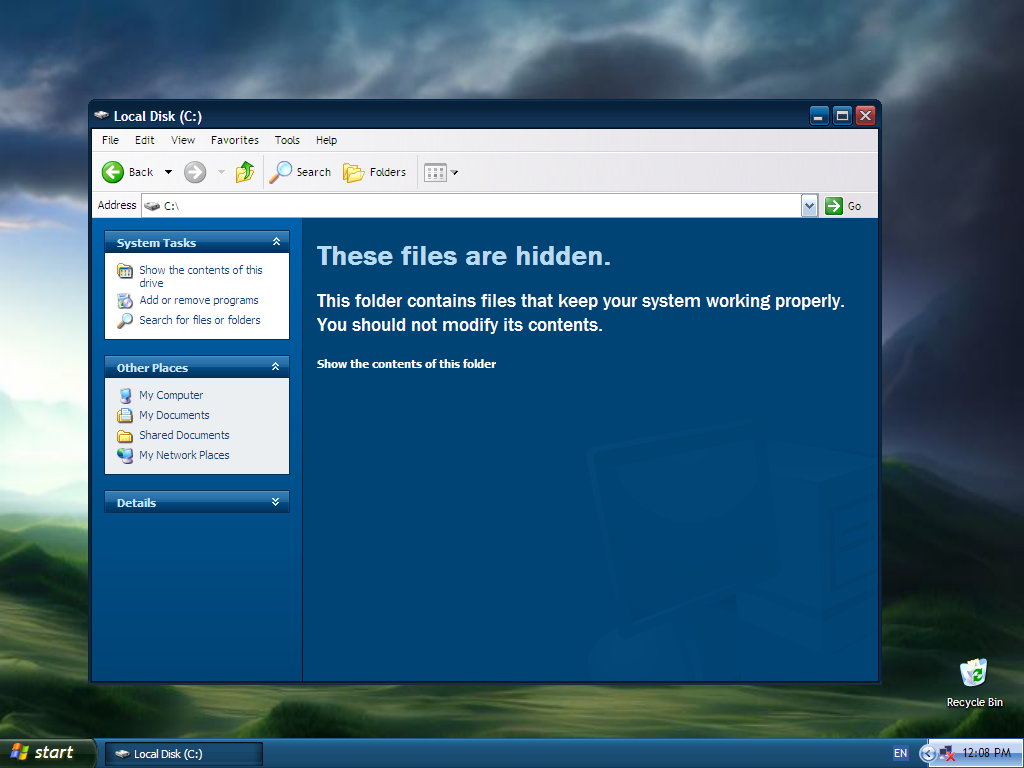
Task: Click the 12:08 PM clock
Action: (986, 753)
